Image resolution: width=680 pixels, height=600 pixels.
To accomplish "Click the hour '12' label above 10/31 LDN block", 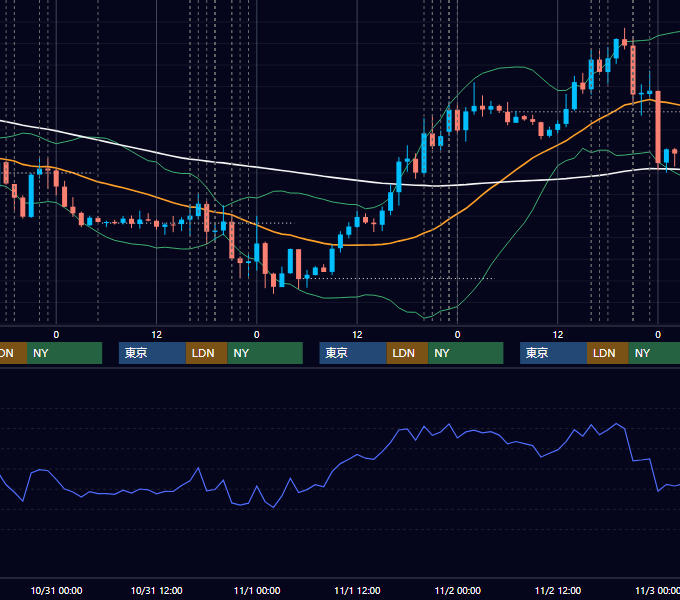I will (157, 335).
